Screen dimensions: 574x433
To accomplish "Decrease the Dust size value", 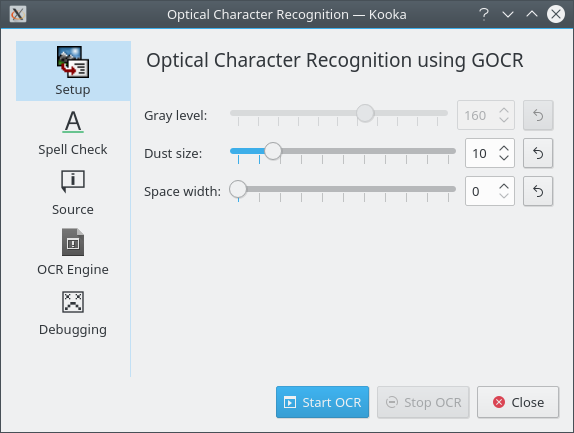I will point(504,158).
